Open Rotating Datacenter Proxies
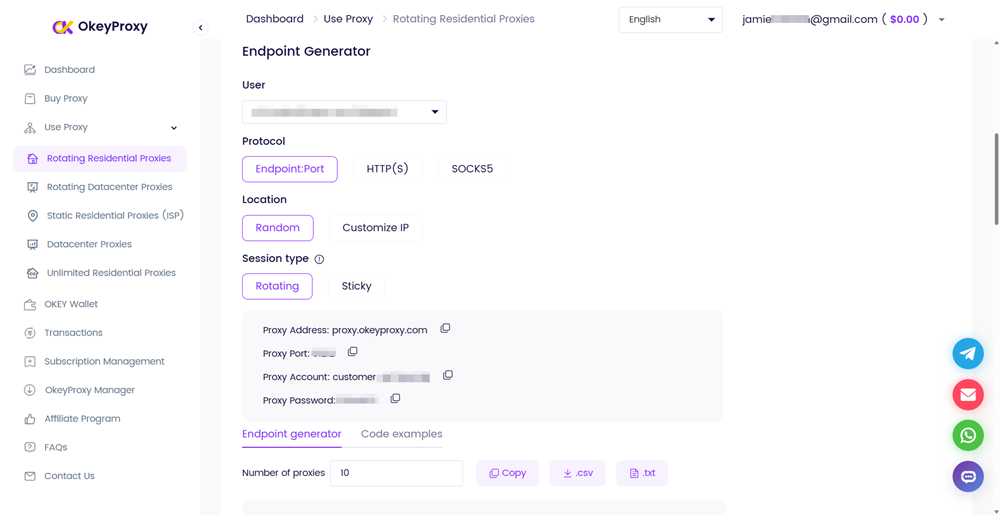 (x=110, y=187)
